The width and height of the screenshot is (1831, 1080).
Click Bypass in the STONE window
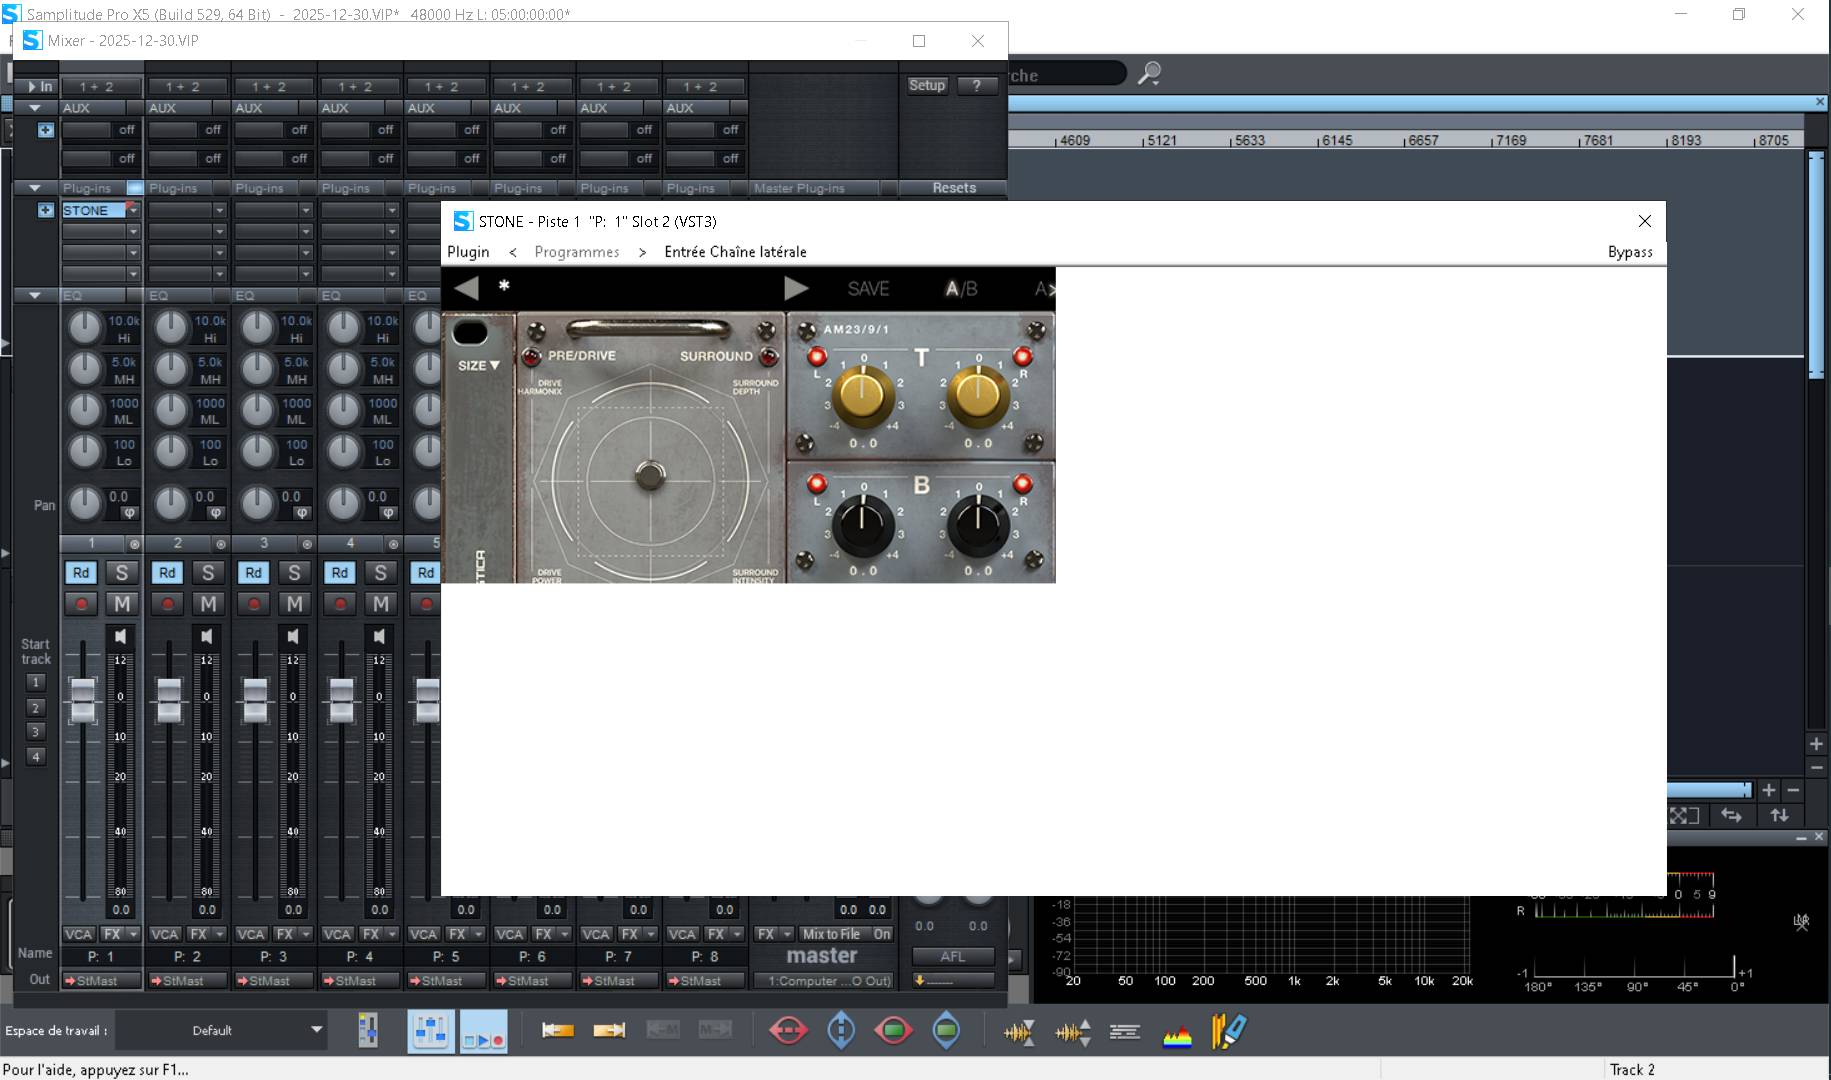pos(1630,252)
